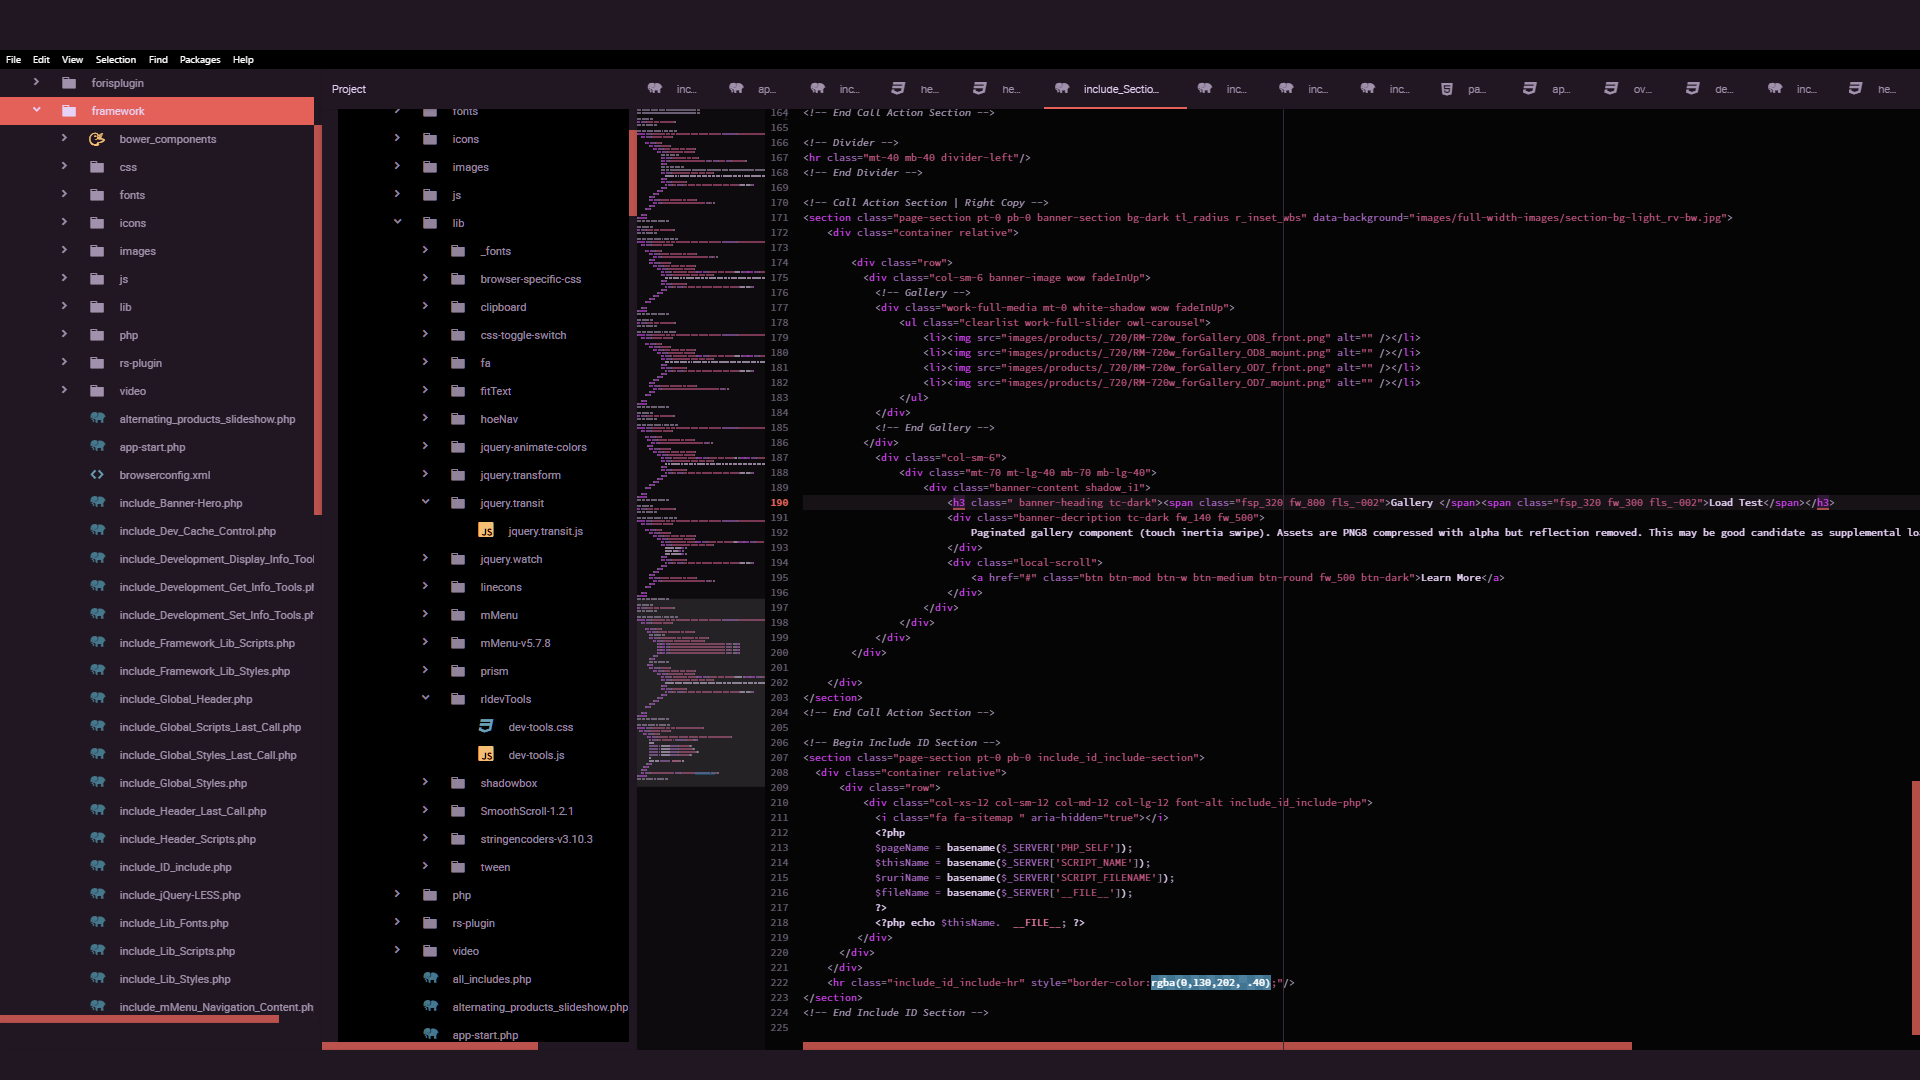
Task: Click the dev-tools.css file icon
Action: pyautogui.click(x=486, y=727)
